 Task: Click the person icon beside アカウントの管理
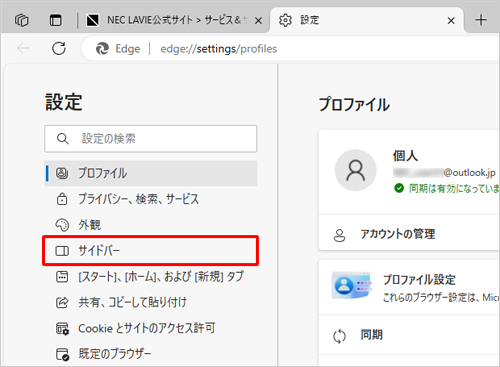click(339, 235)
